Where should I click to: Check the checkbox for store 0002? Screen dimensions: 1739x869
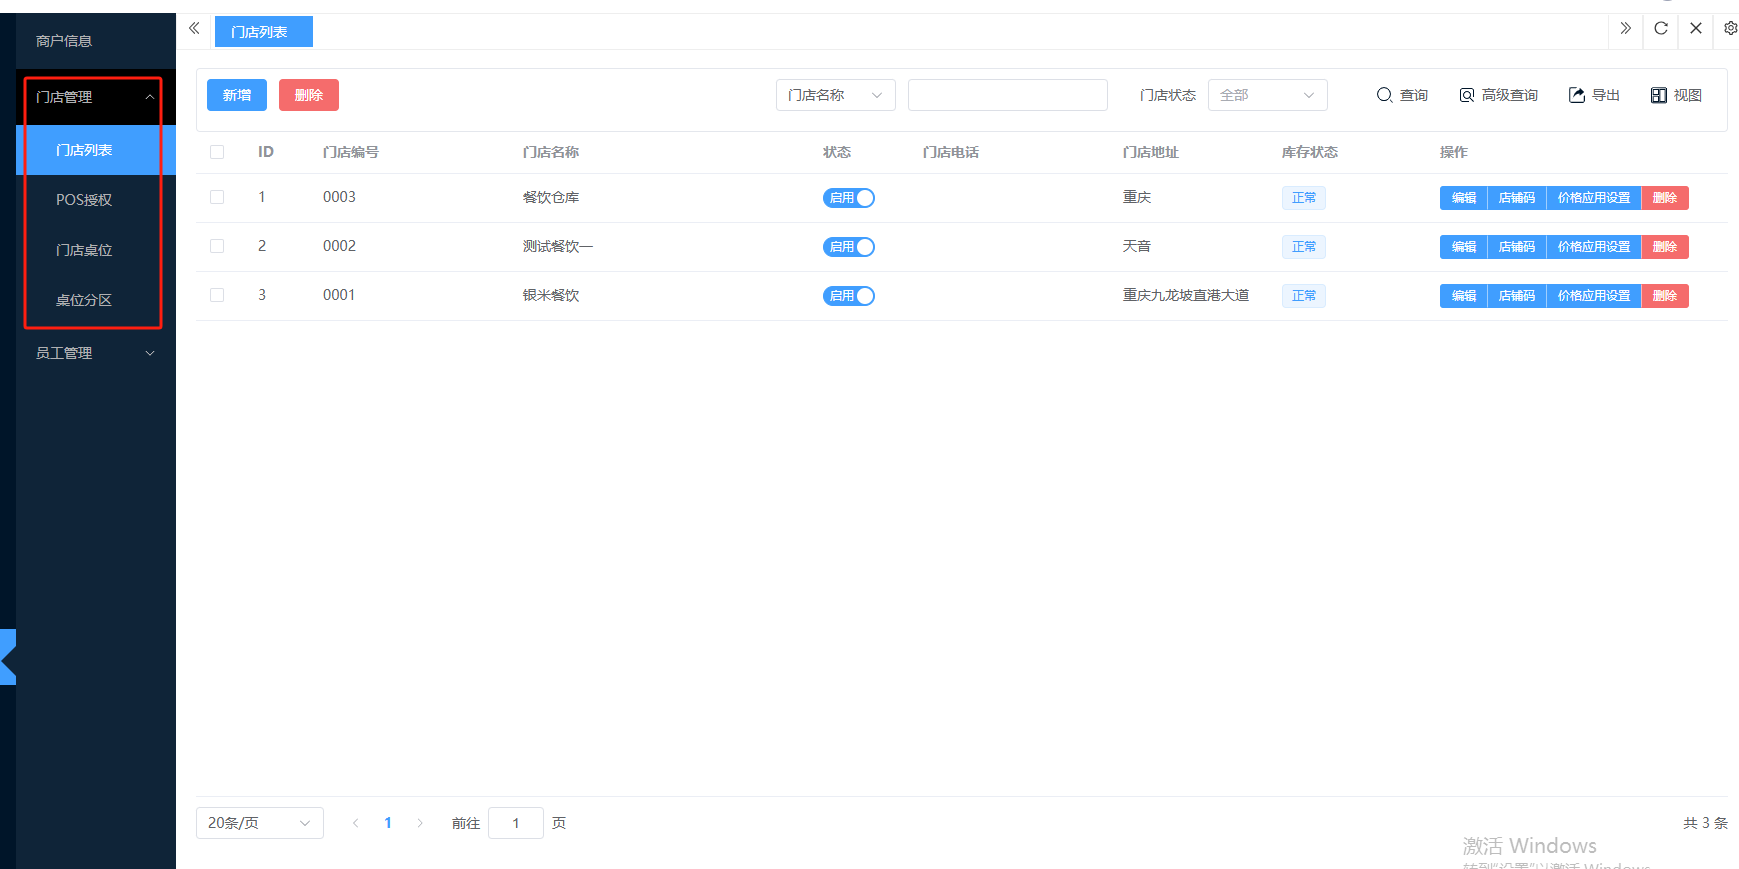(217, 246)
